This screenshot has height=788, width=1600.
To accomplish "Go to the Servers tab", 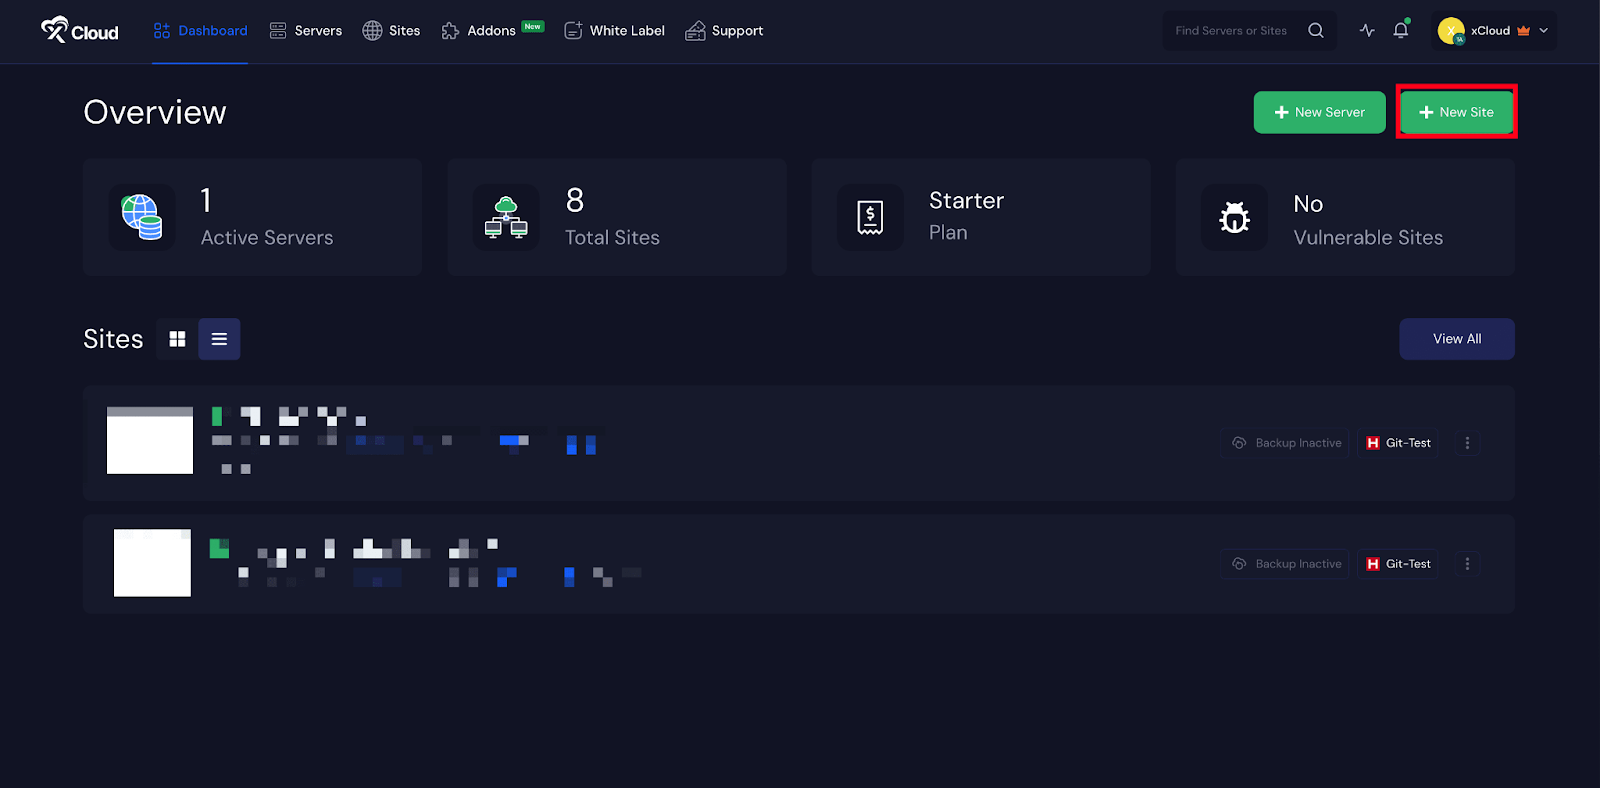I will 306,31.
